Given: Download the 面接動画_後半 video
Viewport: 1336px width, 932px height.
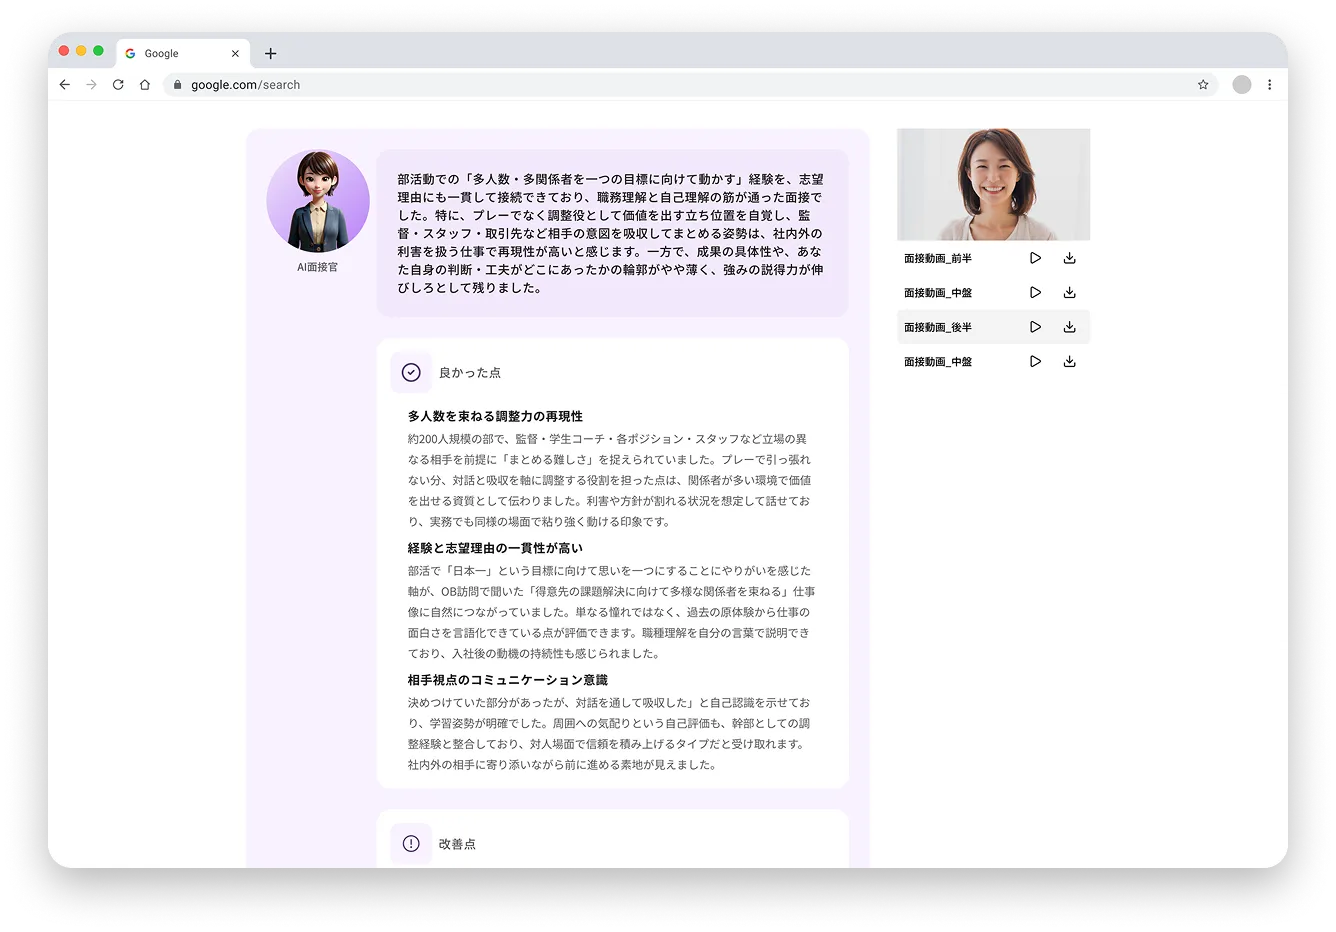Looking at the screenshot, I should (1069, 327).
